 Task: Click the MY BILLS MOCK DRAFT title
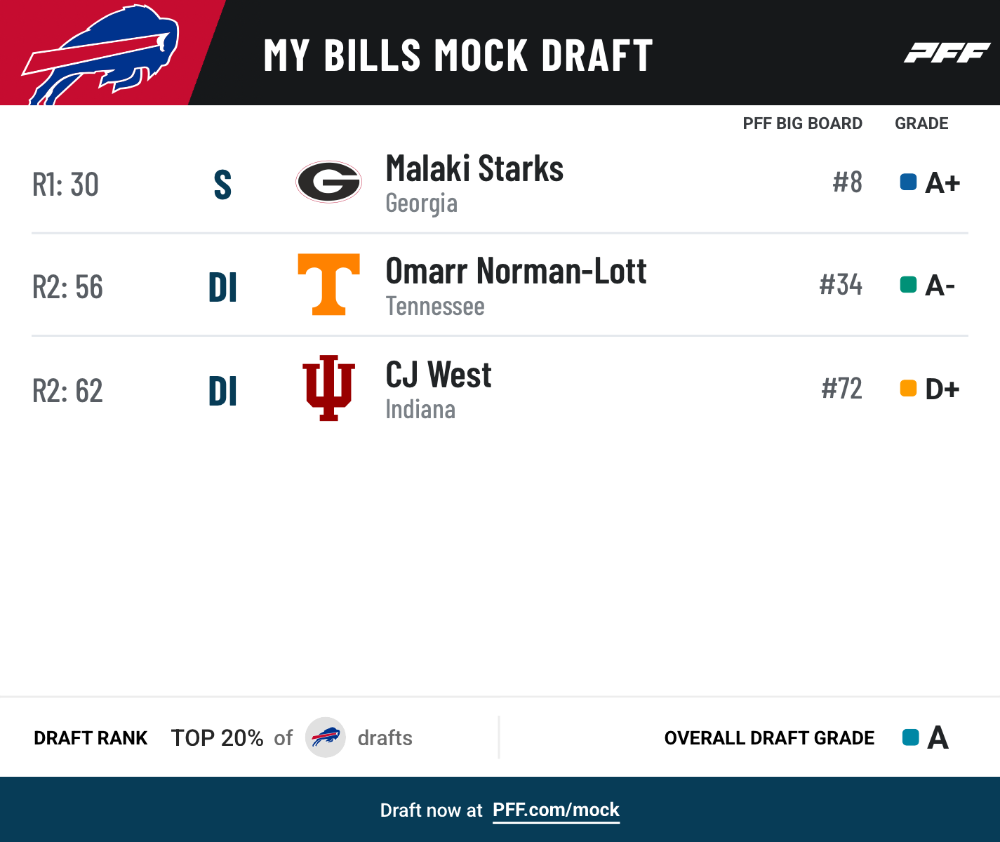[x=459, y=55]
